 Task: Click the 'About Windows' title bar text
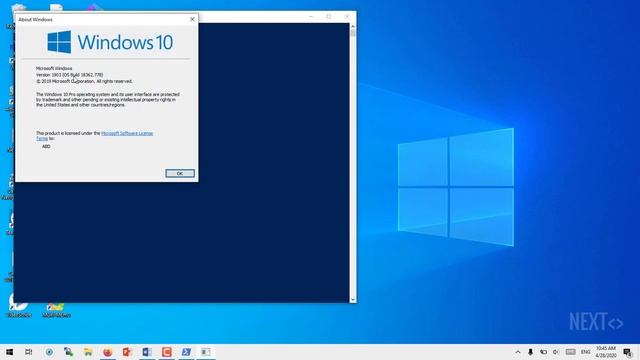pos(36,19)
